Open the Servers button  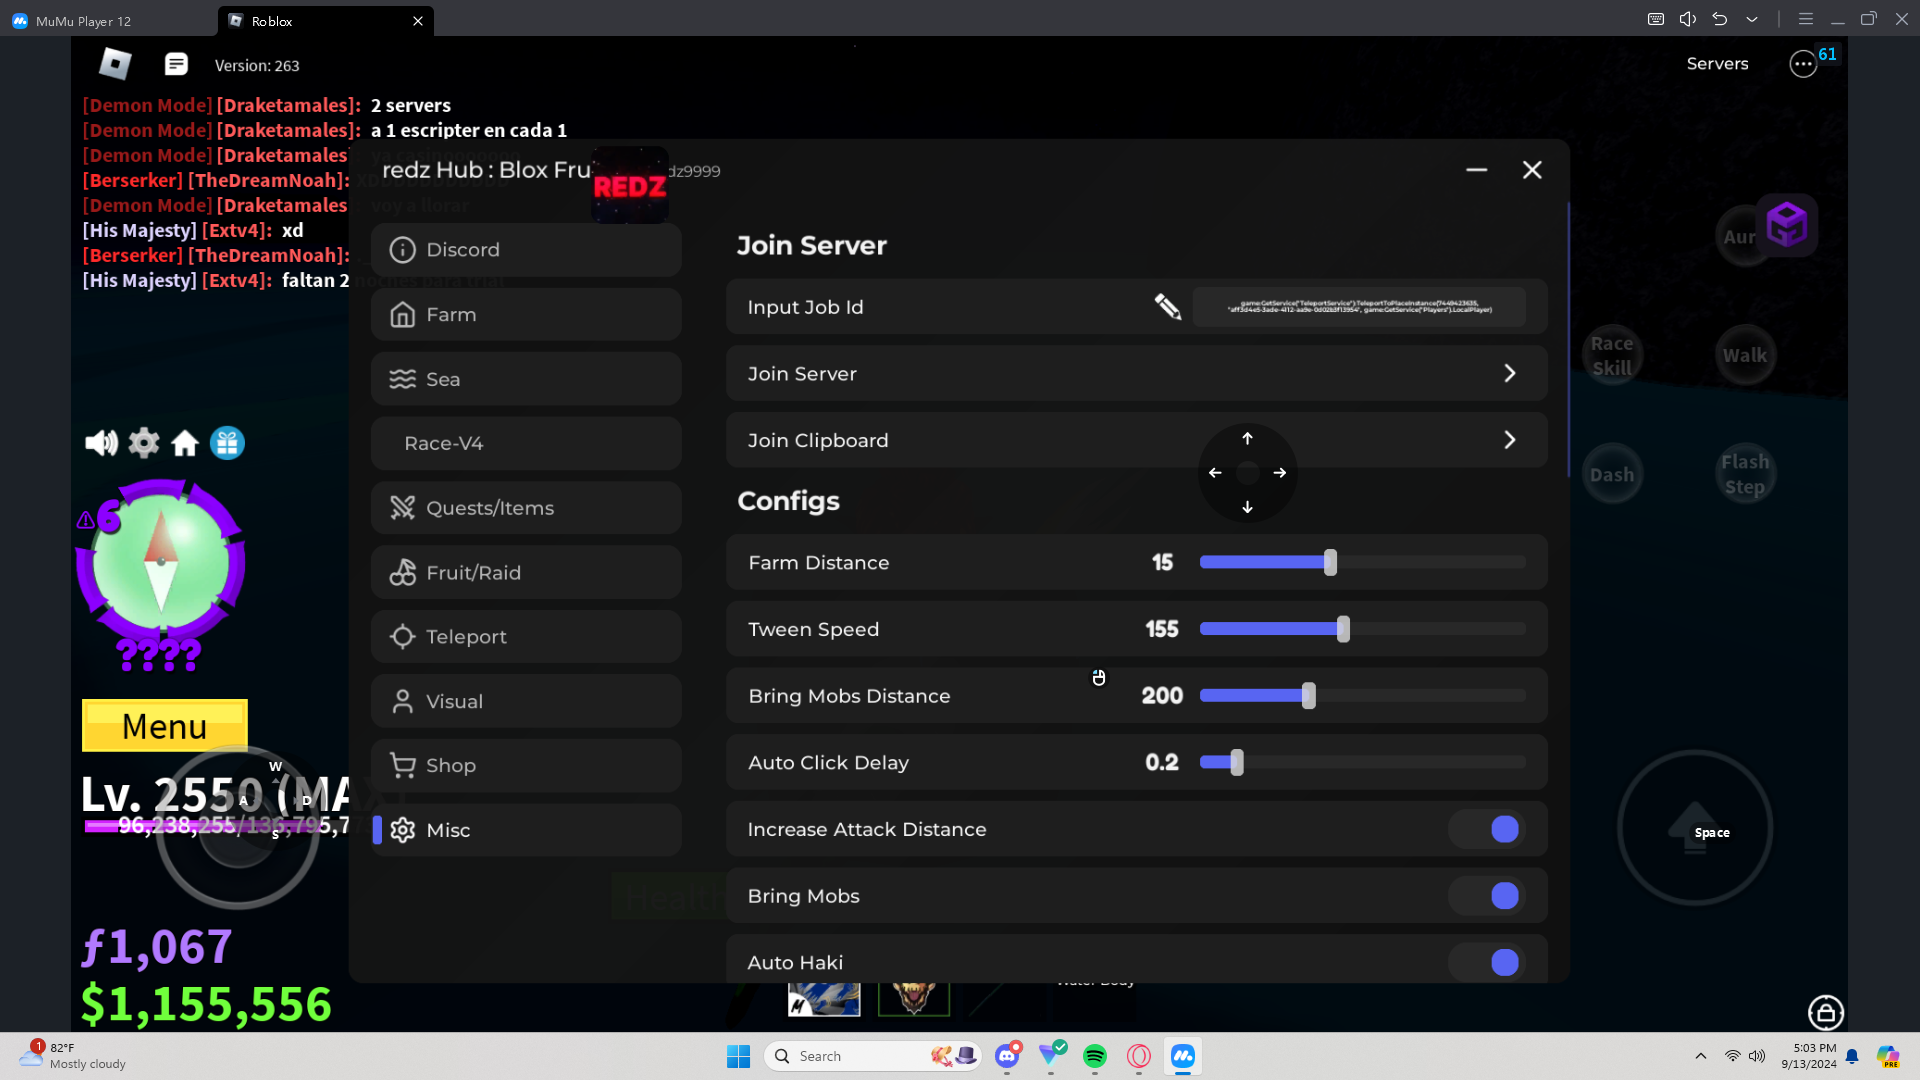[x=1717, y=63]
